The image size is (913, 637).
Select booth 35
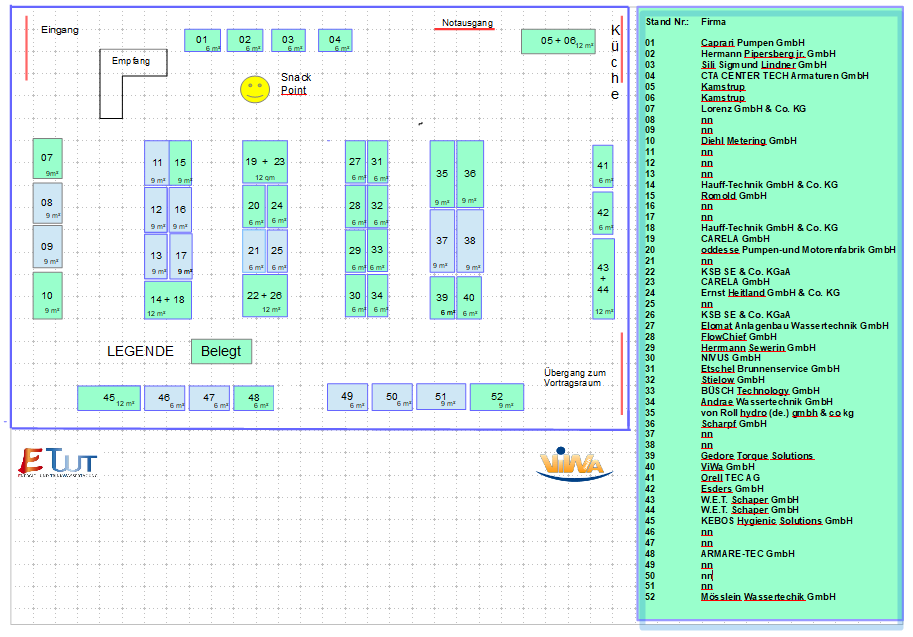[442, 174]
